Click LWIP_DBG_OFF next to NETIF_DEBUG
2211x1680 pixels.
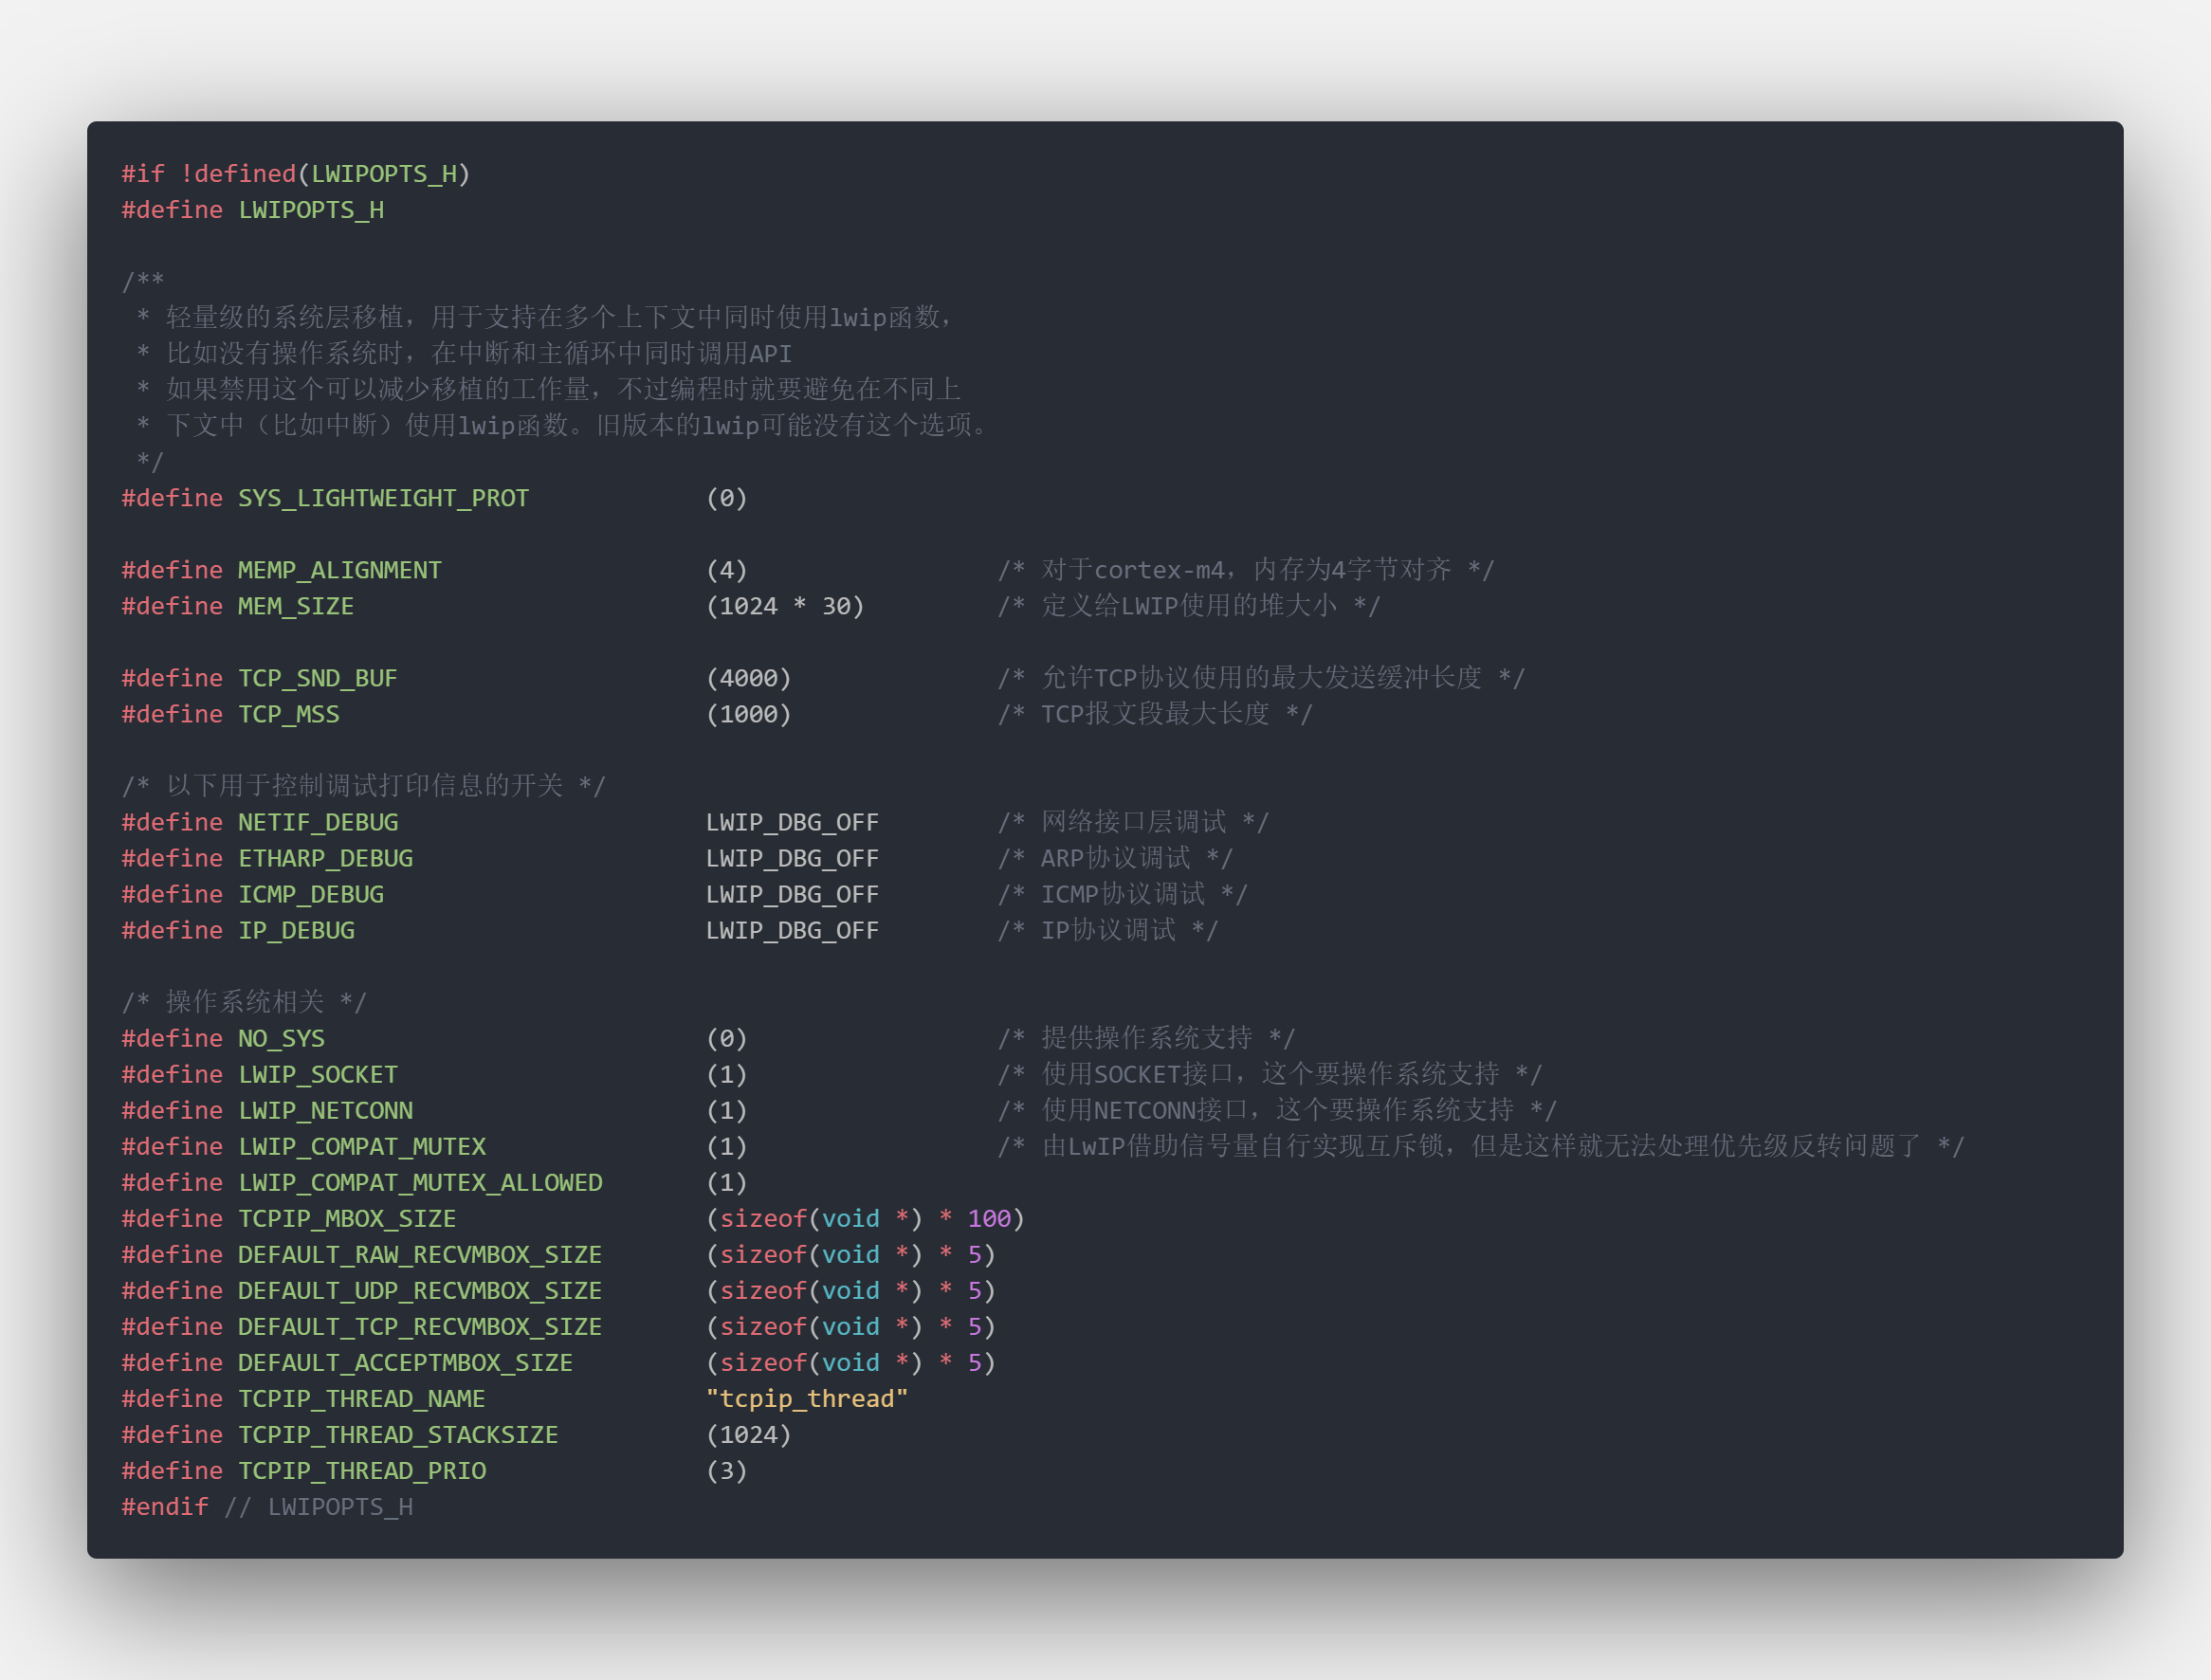tap(792, 822)
